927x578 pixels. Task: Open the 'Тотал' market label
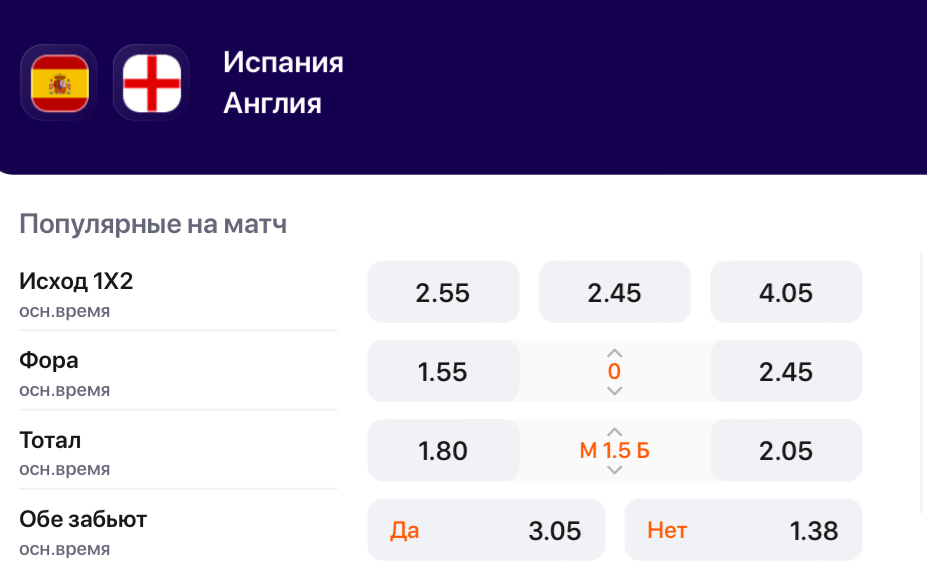pos(50,440)
